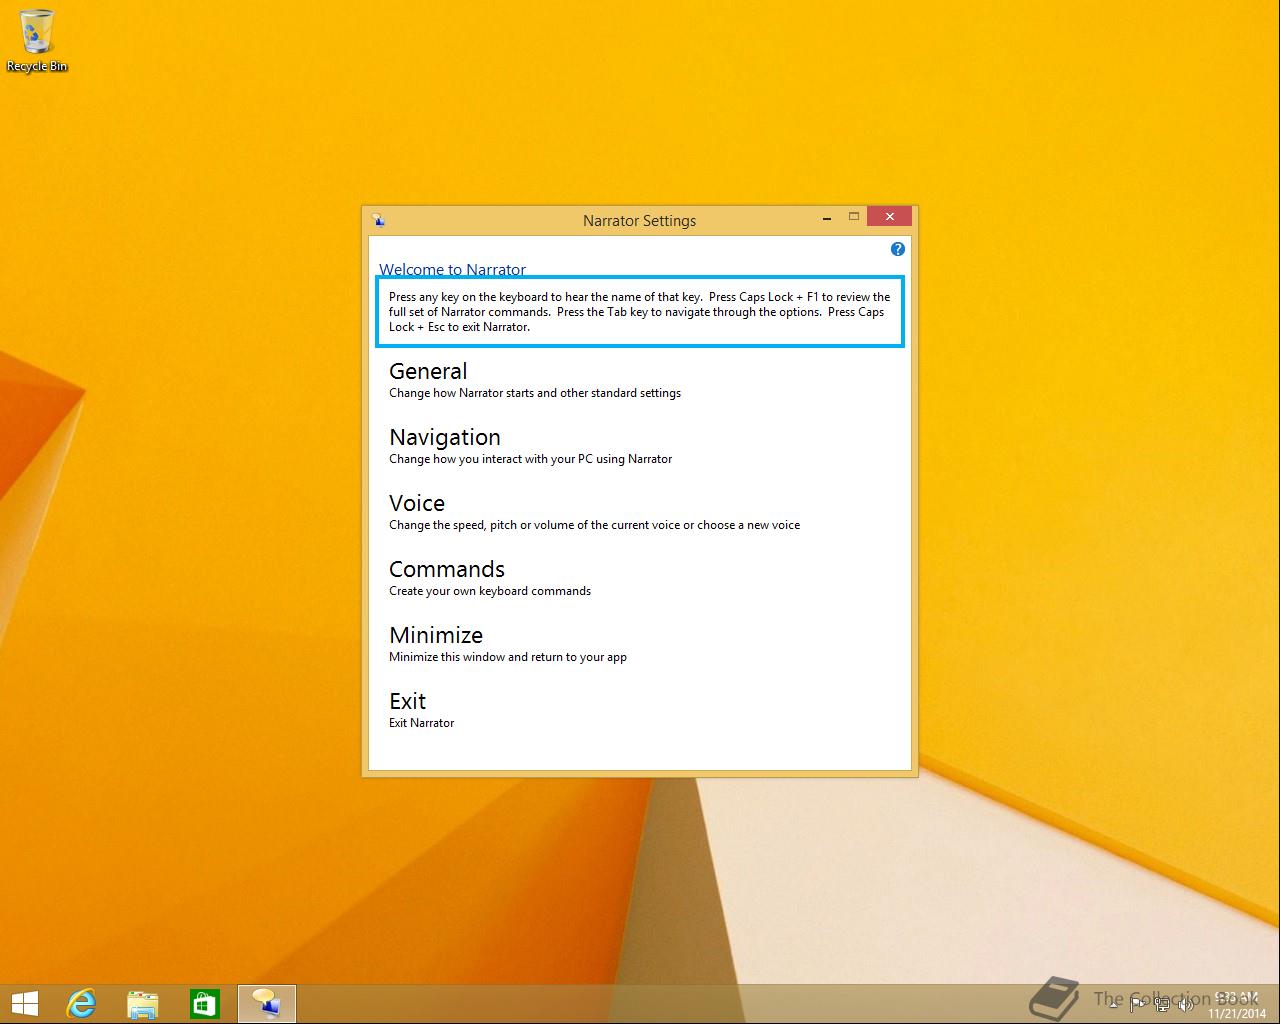The height and width of the screenshot is (1024, 1280).
Task: Click the date 11/21/2014 in the tray
Action: 1236,1013
